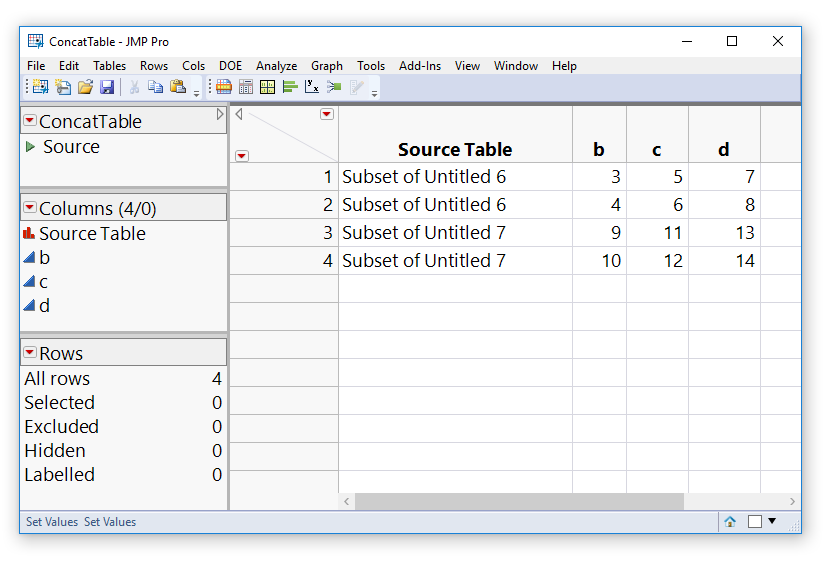Click the horizontal scrollbar thumb
Screen dimensions: 830x565
point(519,501)
